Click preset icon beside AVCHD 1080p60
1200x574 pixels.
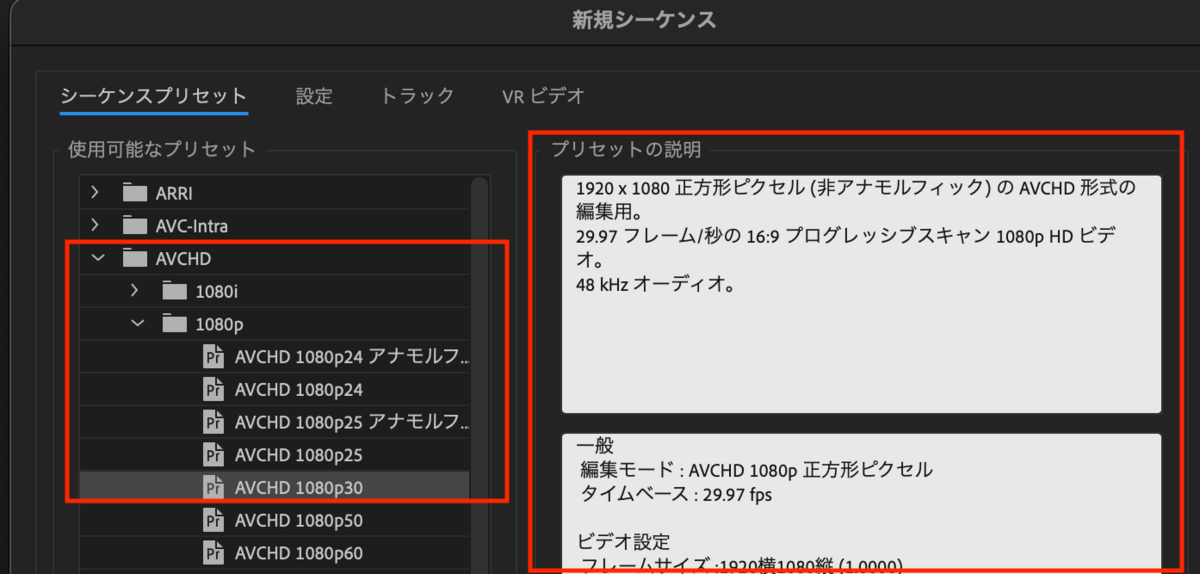point(213,553)
